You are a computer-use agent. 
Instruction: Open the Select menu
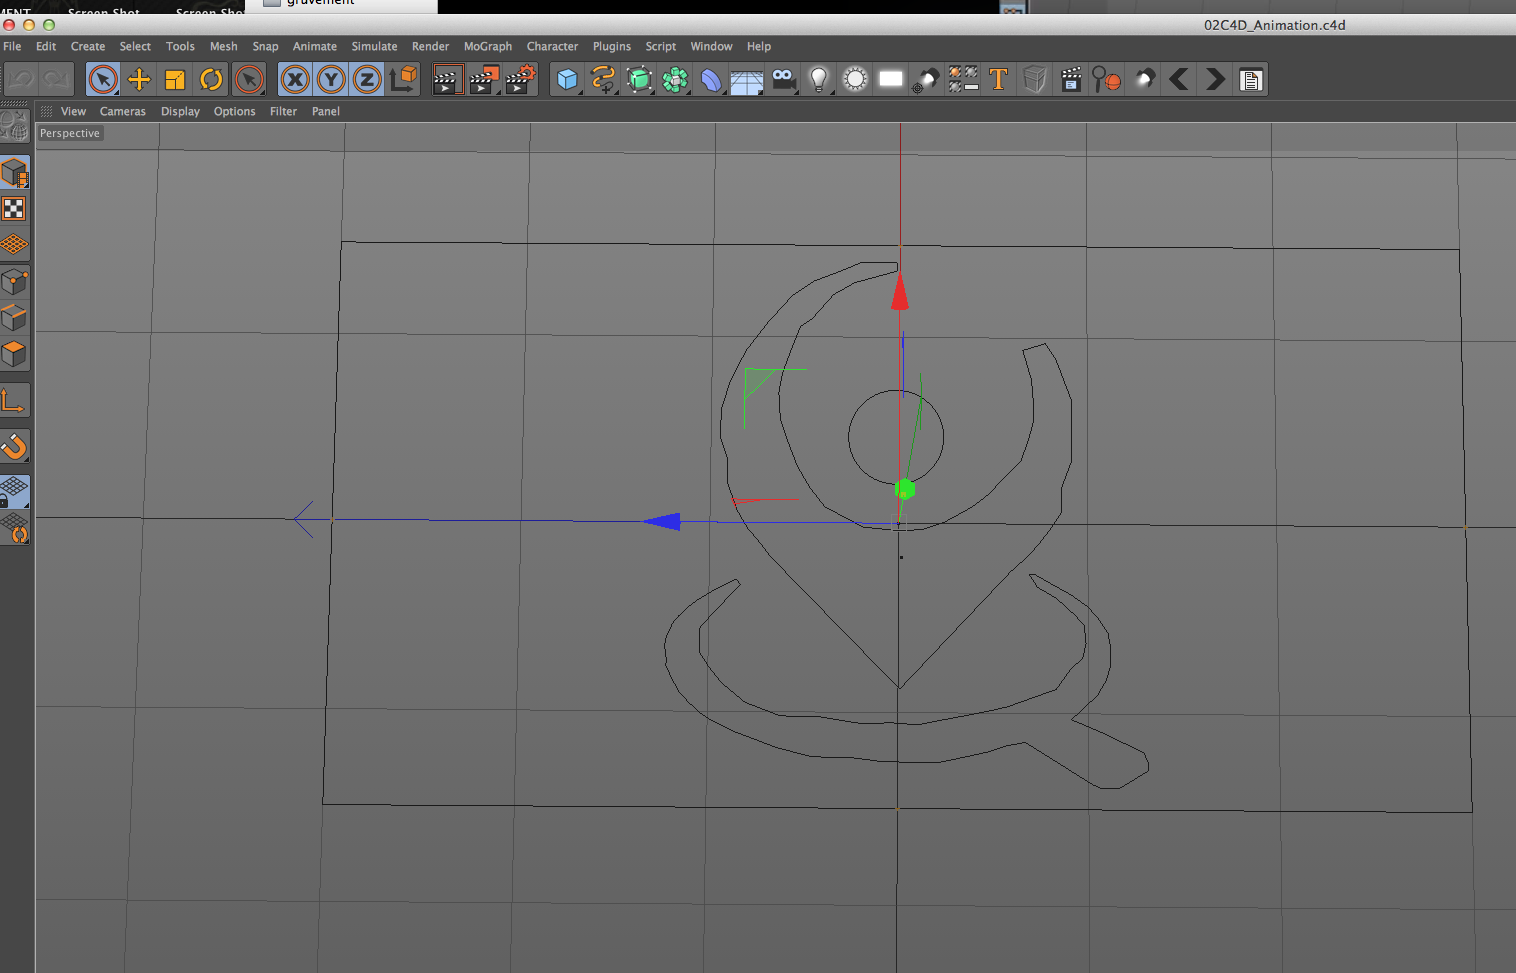tap(135, 46)
